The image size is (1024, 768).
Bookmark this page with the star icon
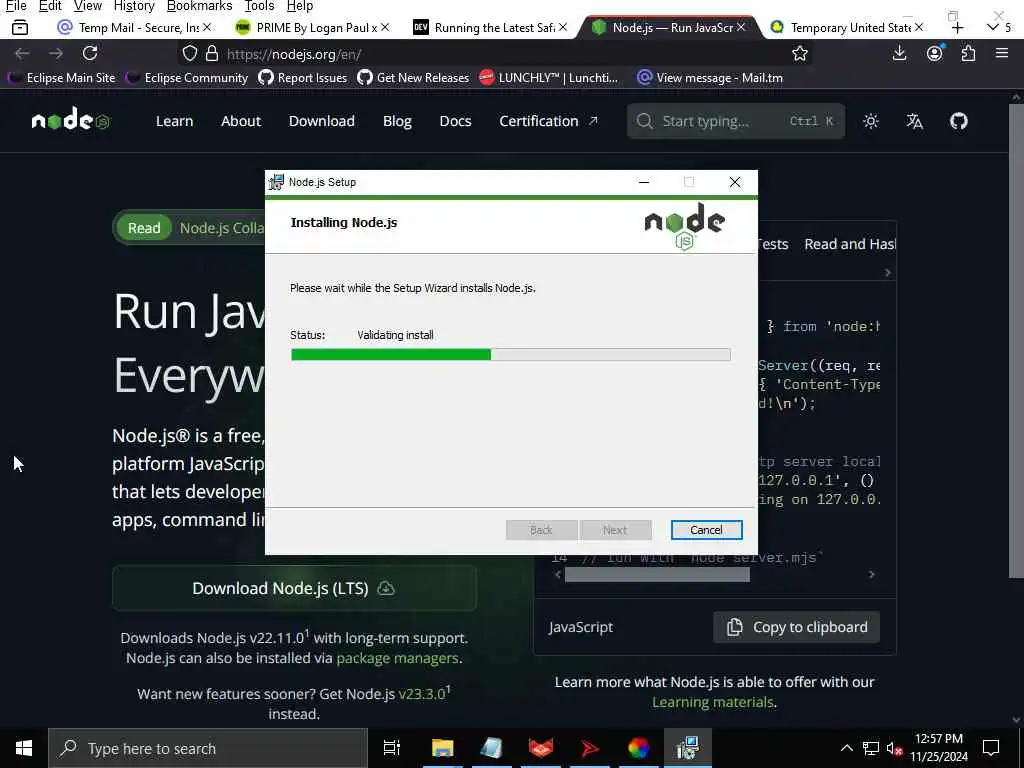coord(799,54)
